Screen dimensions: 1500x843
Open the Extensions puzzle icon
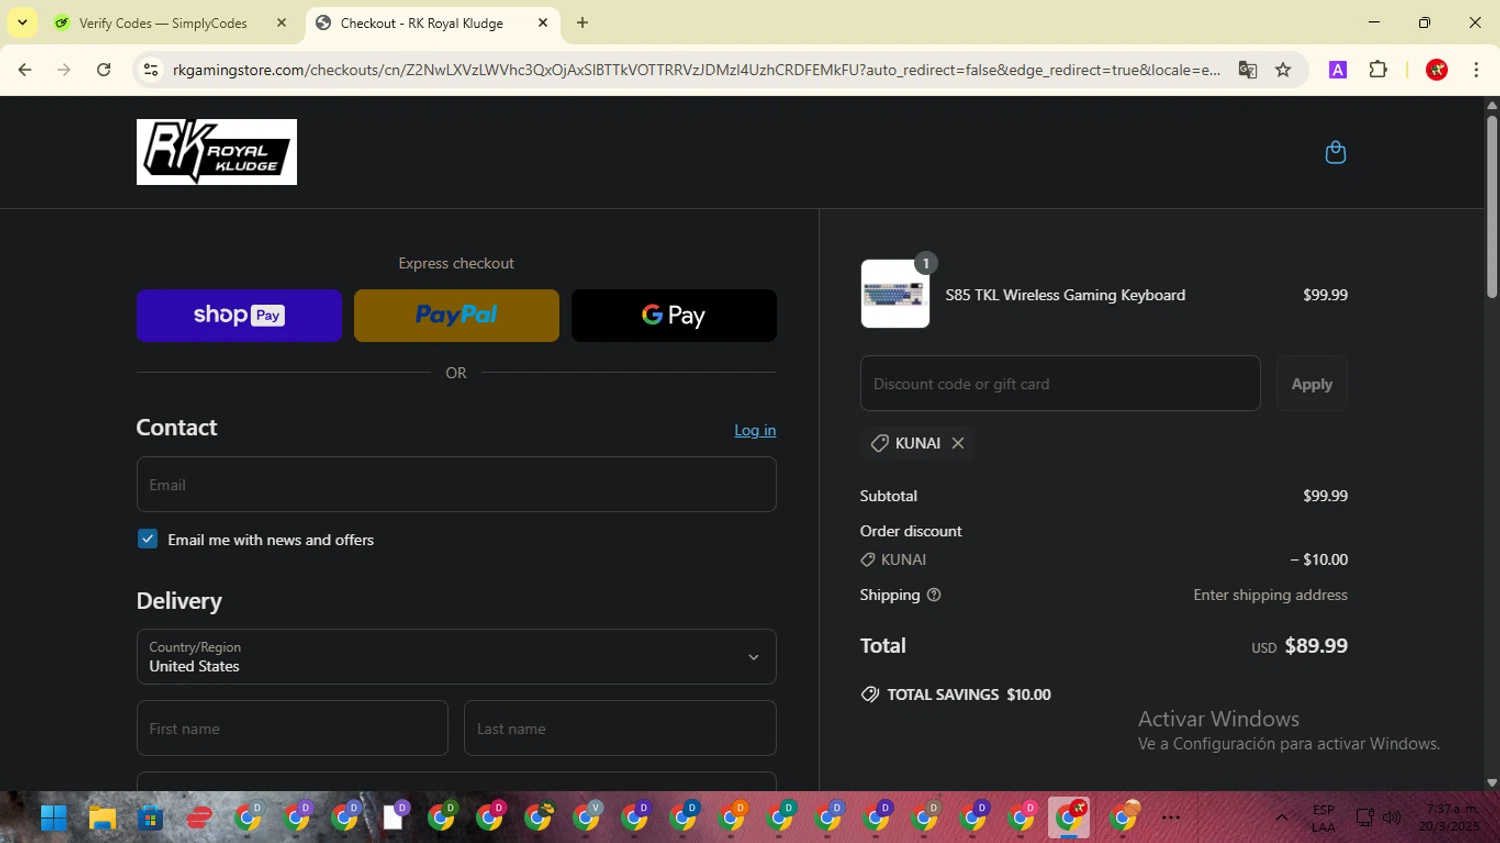coord(1378,70)
